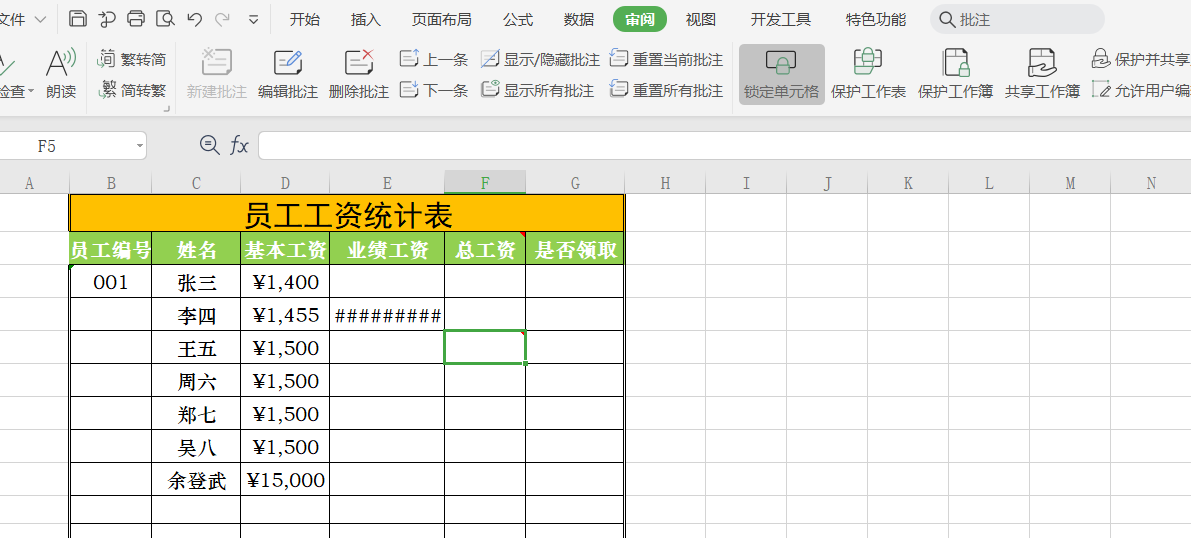
Task: Click inside the formula bar input
Action: pyautogui.click(x=725, y=145)
